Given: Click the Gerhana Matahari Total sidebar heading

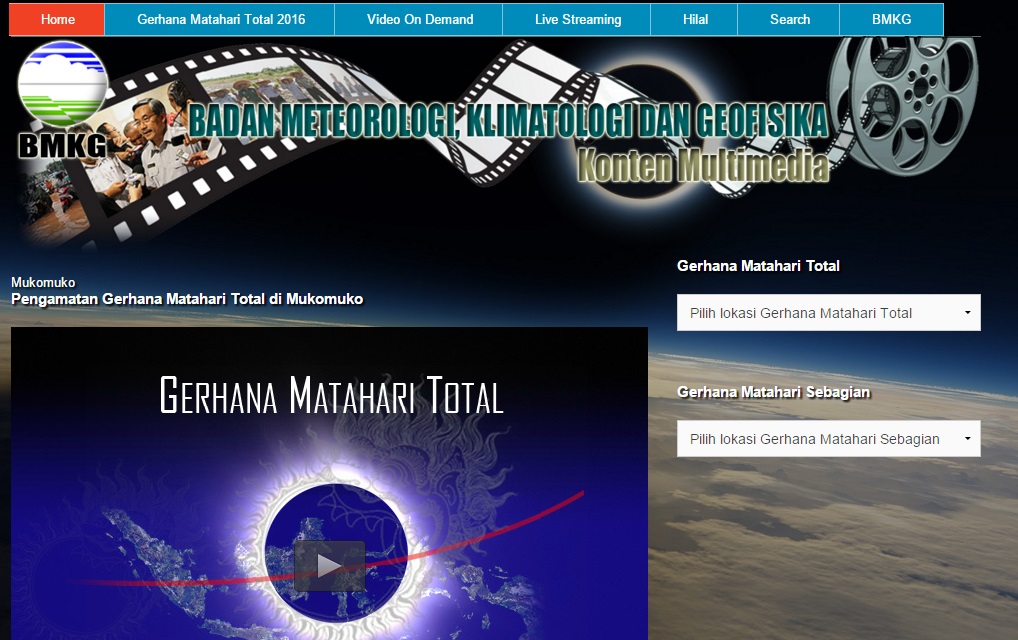Looking at the screenshot, I should tap(758, 265).
